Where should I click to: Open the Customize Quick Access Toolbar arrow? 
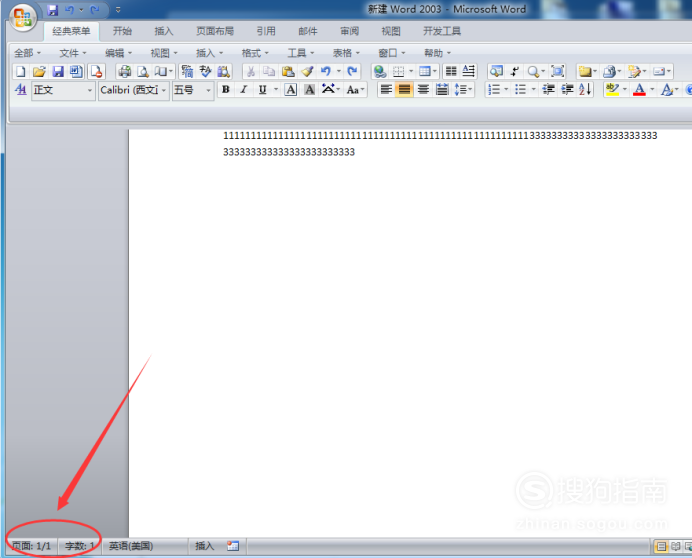tap(118, 10)
